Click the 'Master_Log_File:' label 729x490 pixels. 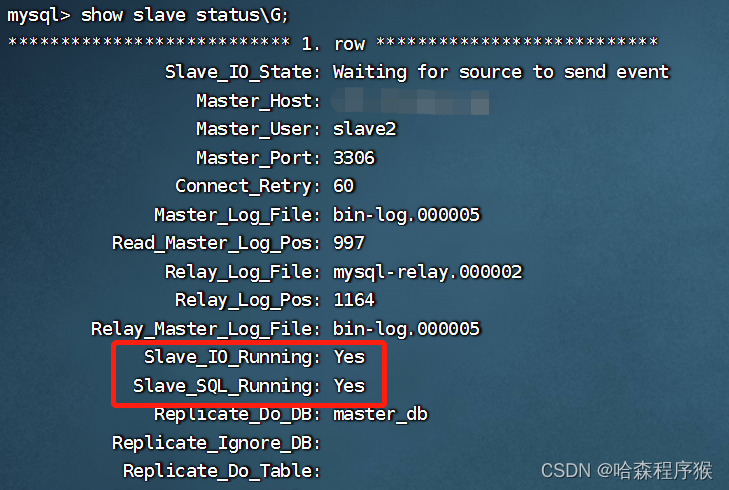click(238, 215)
